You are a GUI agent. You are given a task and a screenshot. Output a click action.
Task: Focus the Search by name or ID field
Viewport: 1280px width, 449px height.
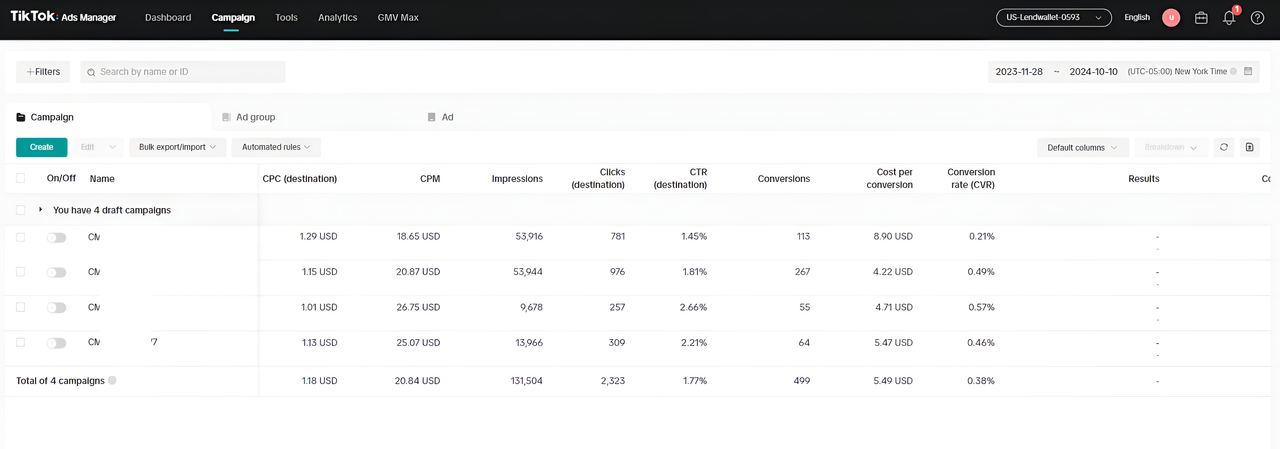183,72
